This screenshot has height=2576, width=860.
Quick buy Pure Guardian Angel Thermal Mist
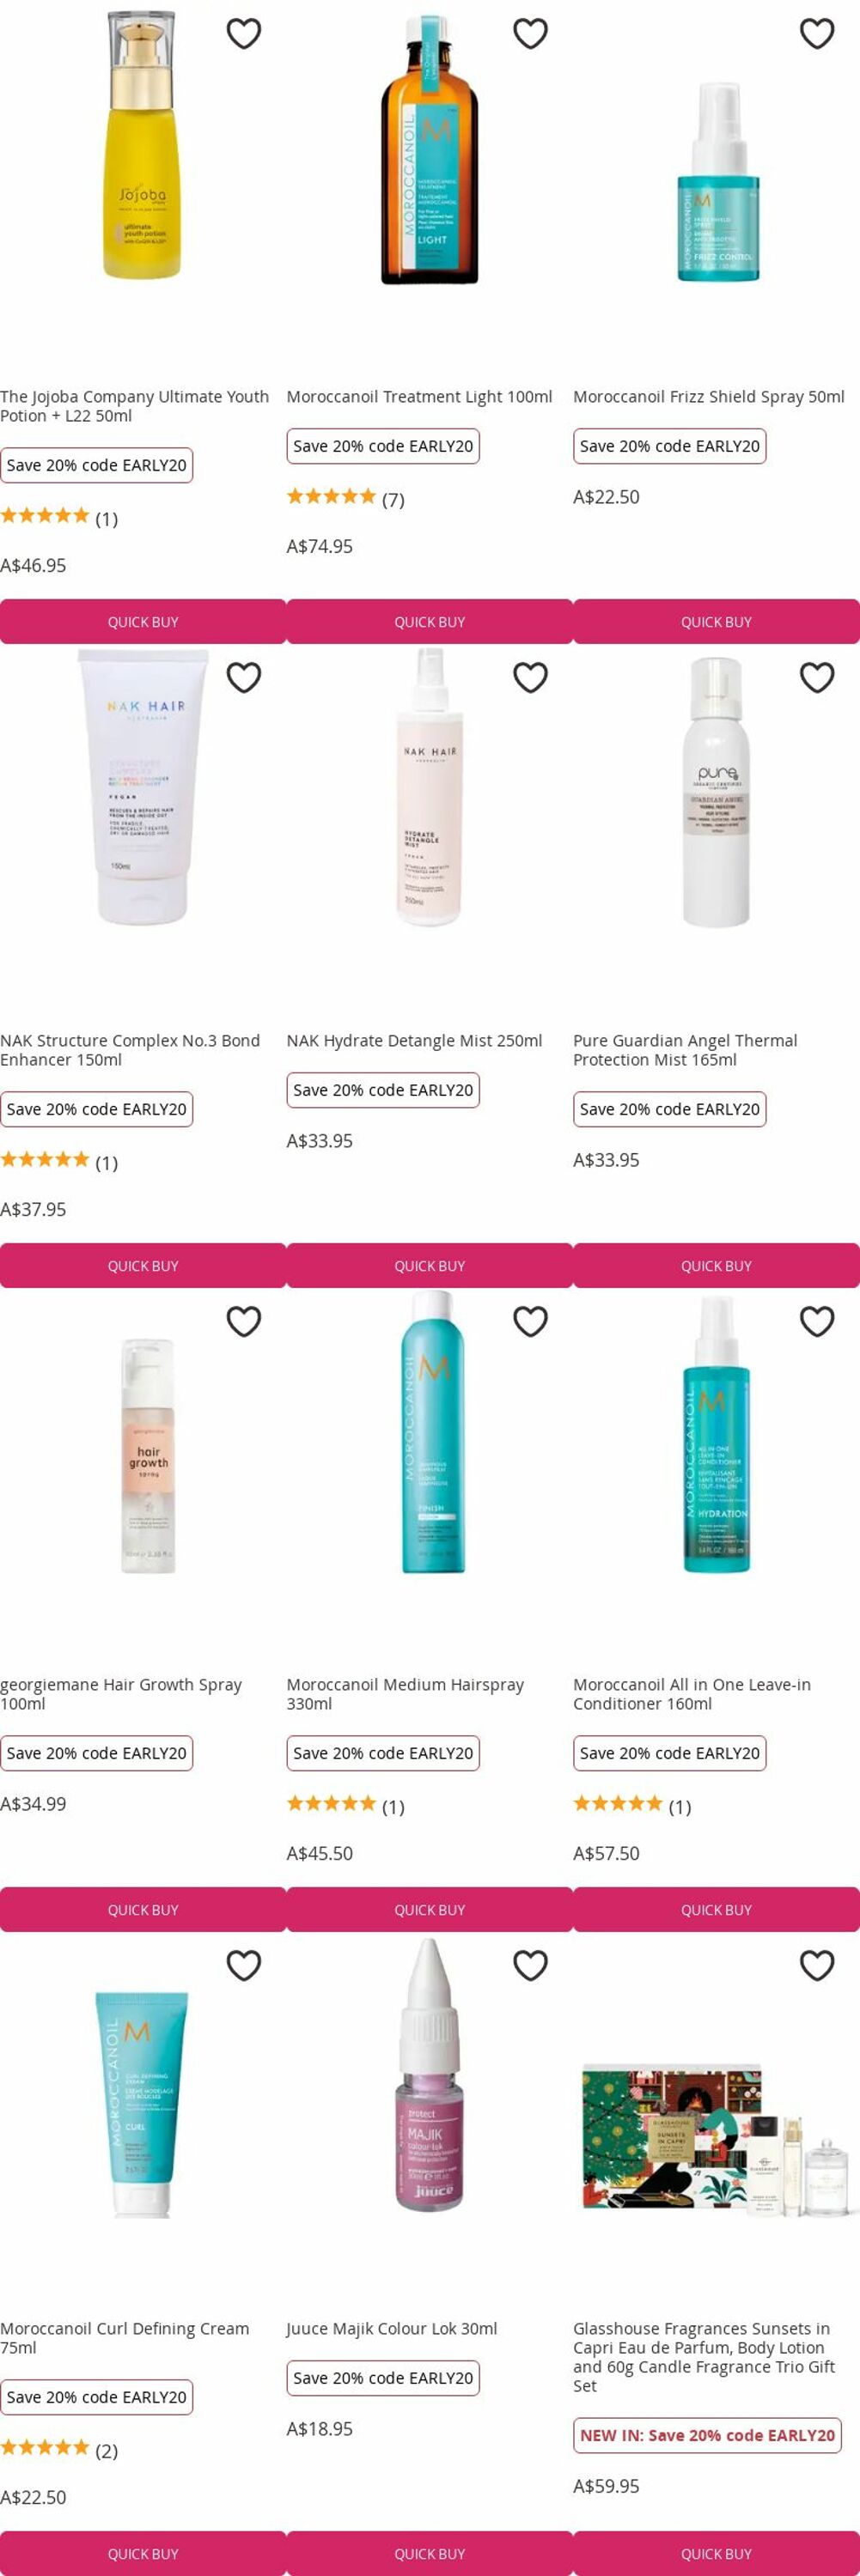coord(716,1266)
